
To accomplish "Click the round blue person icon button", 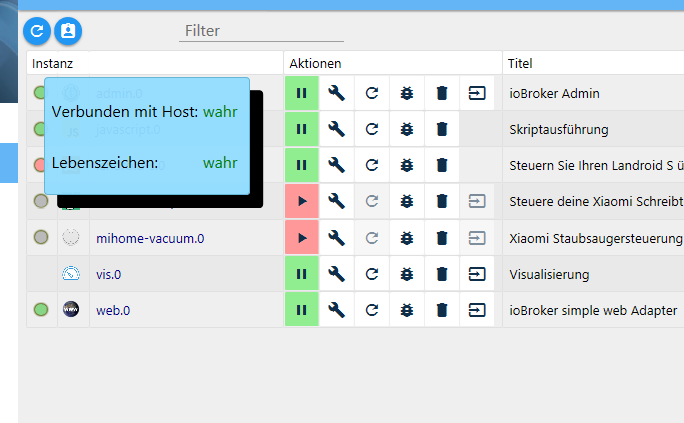I will [x=68, y=32].
